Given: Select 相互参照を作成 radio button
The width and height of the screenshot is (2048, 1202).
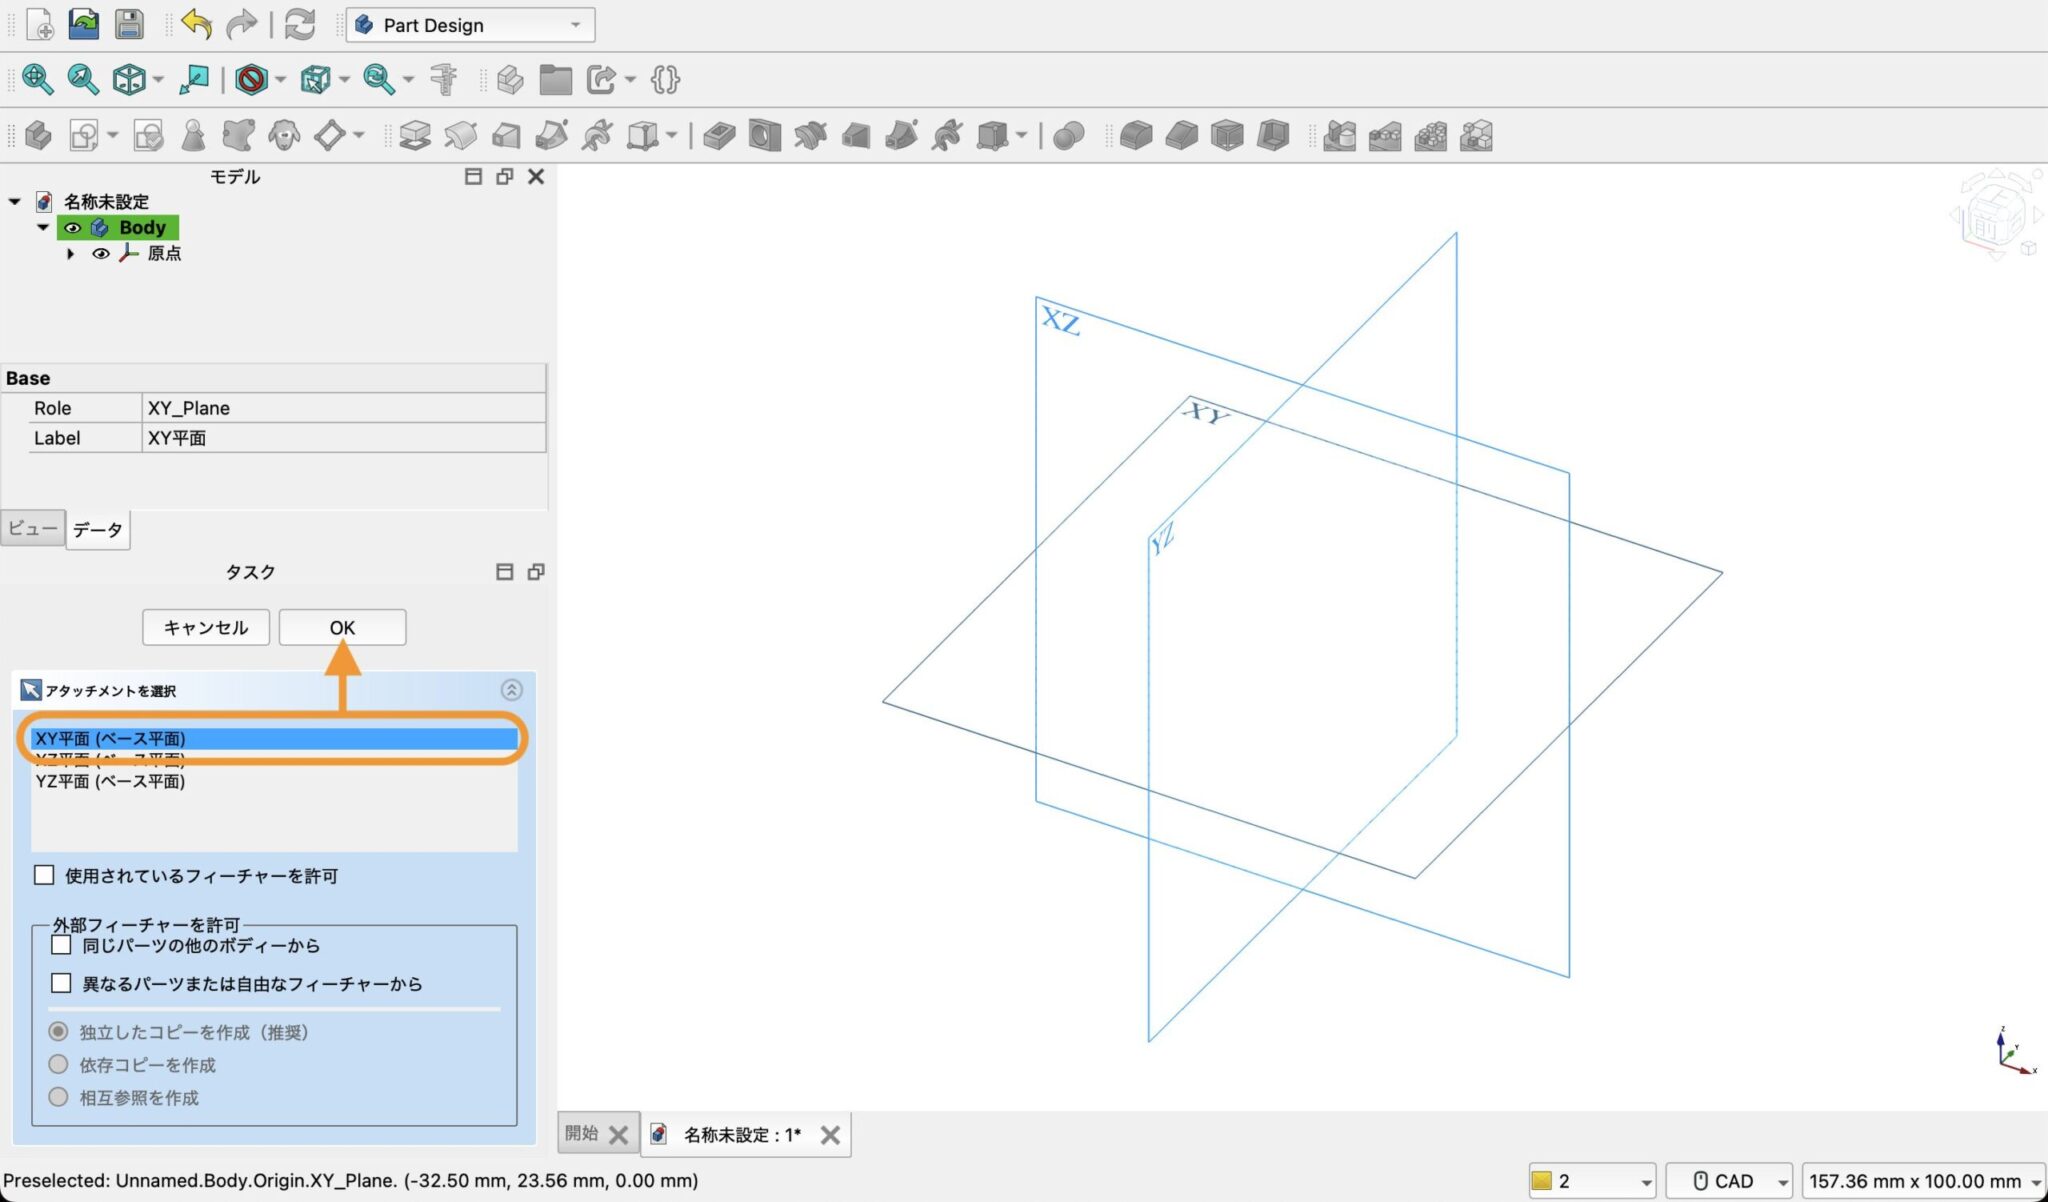Looking at the screenshot, I should click(58, 1097).
